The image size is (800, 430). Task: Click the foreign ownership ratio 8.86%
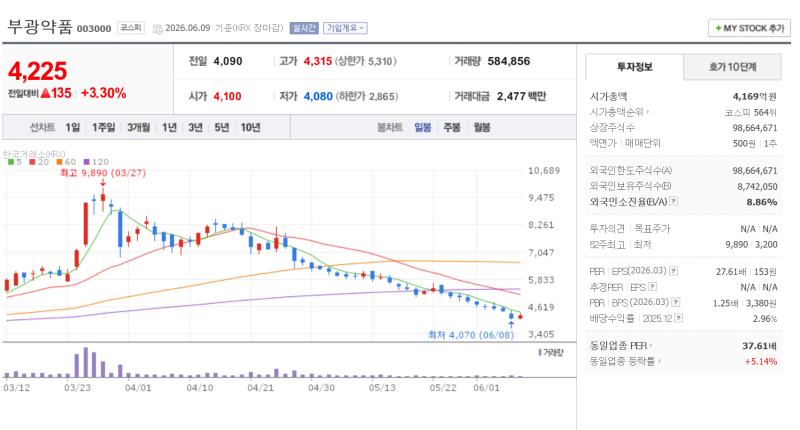pos(762,202)
